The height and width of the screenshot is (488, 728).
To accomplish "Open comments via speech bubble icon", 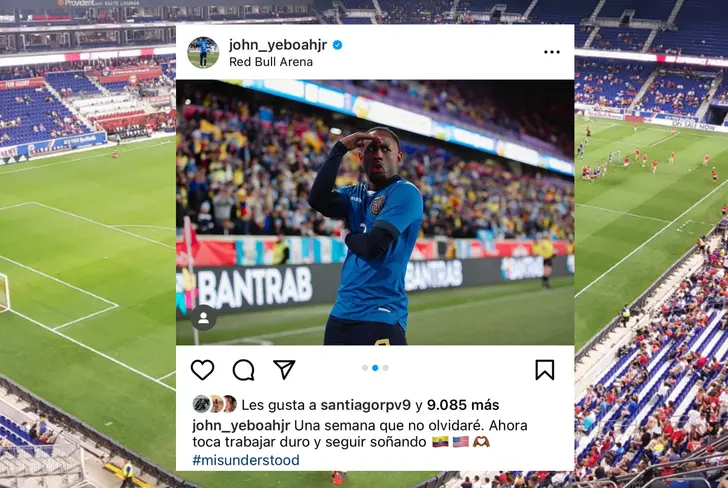I will pos(243,370).
